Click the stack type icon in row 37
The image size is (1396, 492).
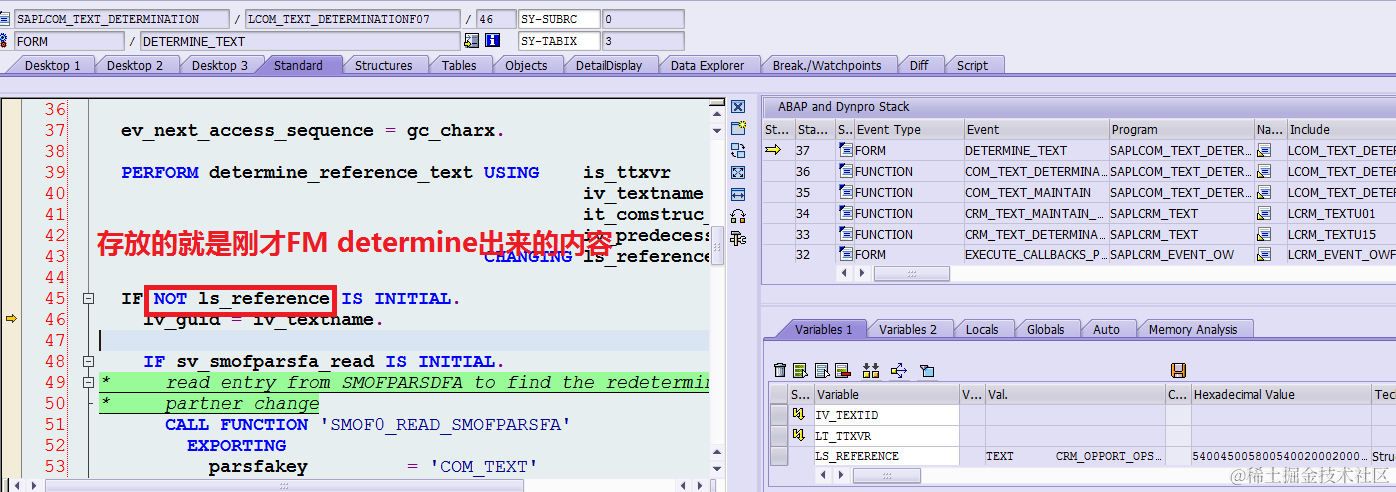(x=845, y=151)
